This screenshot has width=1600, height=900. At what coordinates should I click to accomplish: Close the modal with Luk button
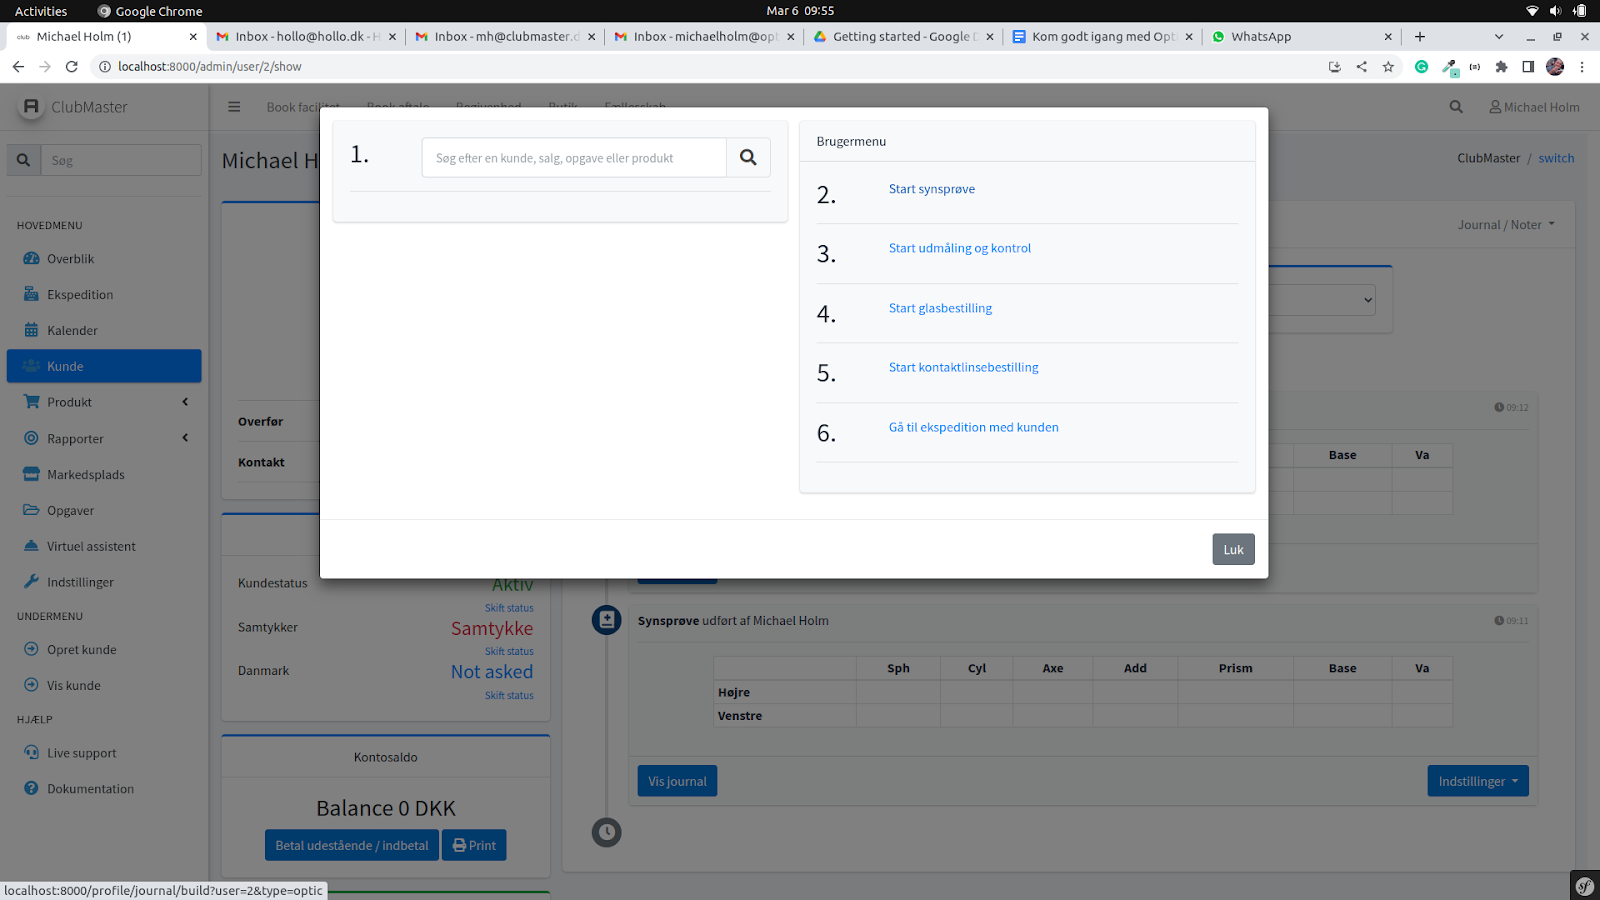coord(1233,549)
